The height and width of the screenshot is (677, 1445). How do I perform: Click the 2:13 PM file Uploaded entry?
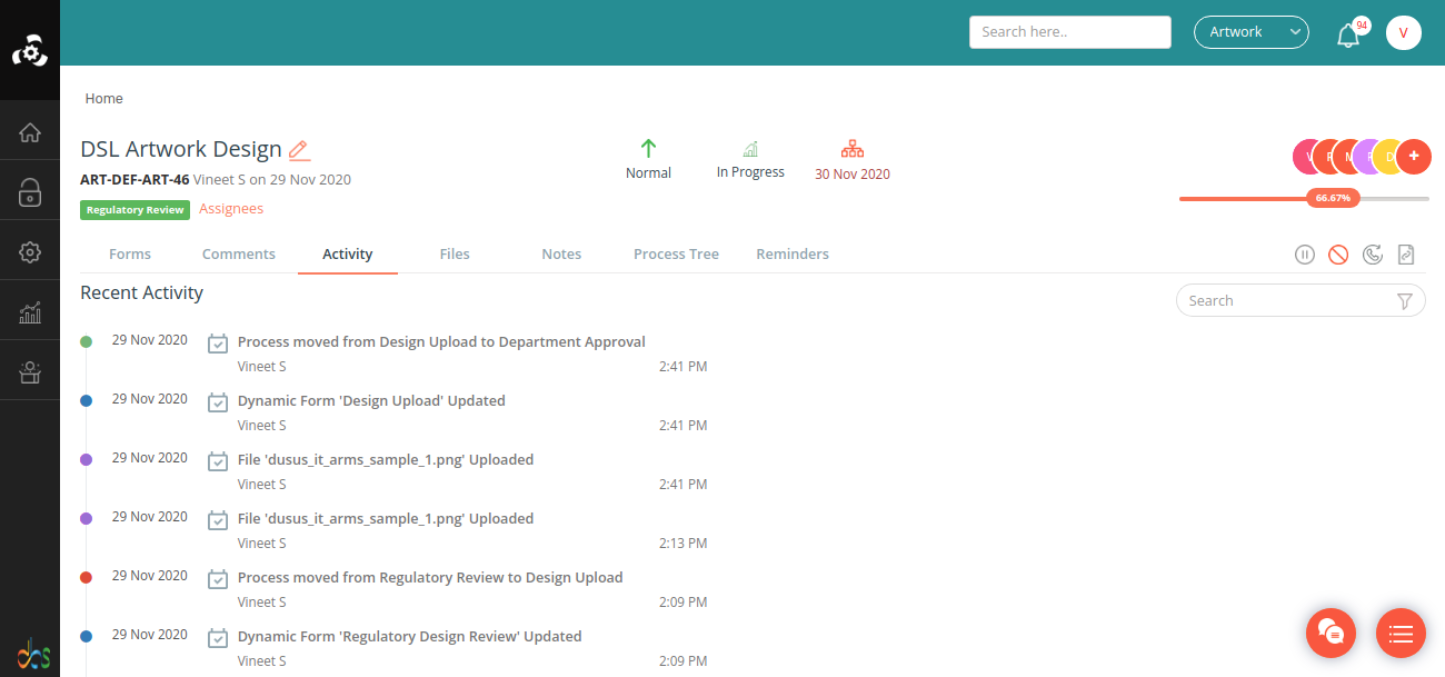[x=385, y=519]
